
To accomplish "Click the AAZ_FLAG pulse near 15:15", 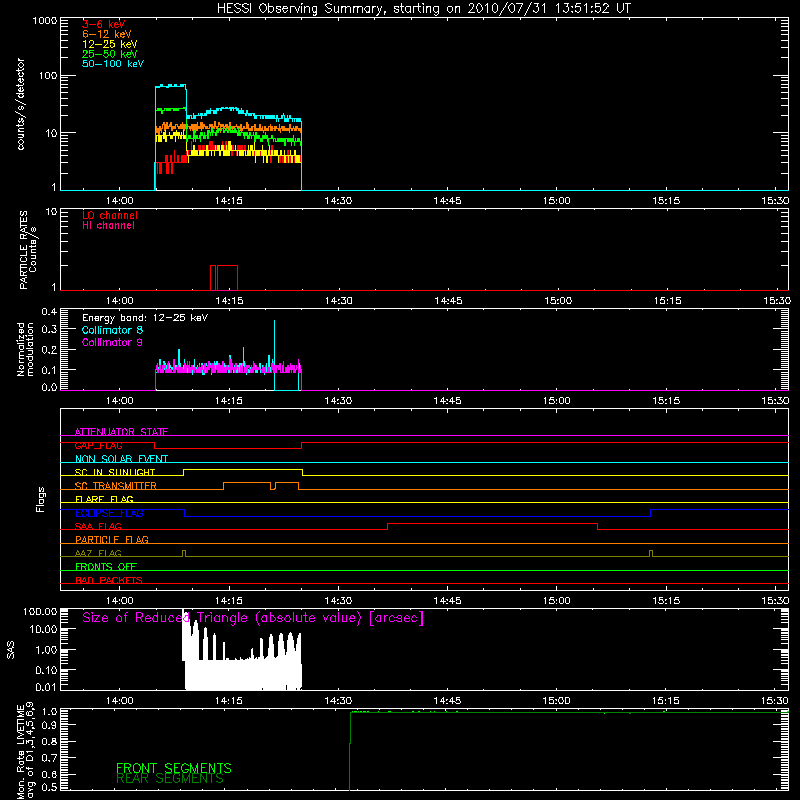I will (651, 553).
